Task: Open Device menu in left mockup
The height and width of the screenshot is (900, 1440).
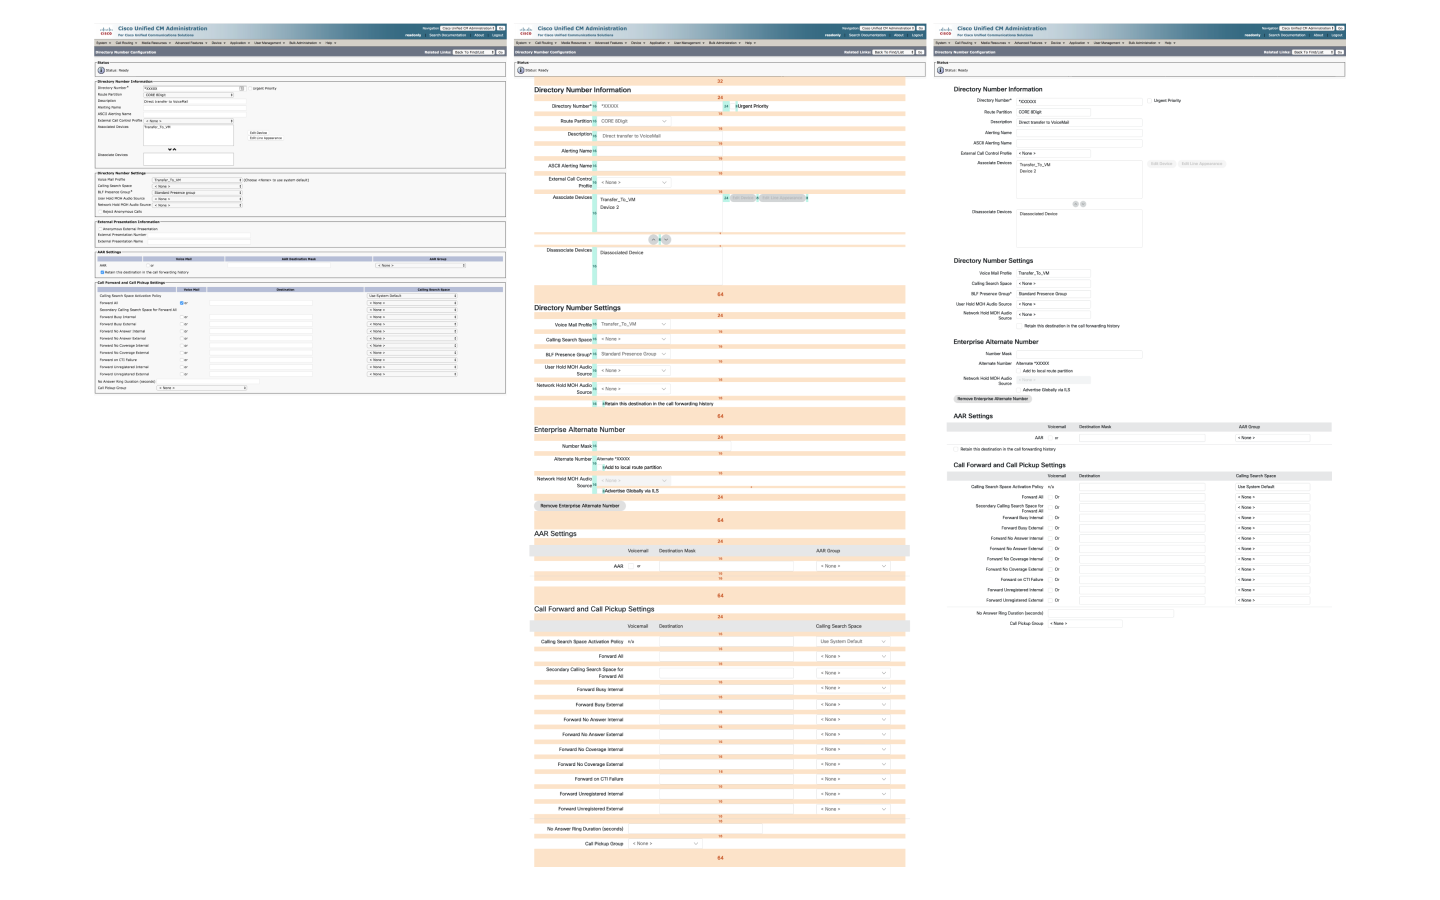Action: [x=218, y=43]
